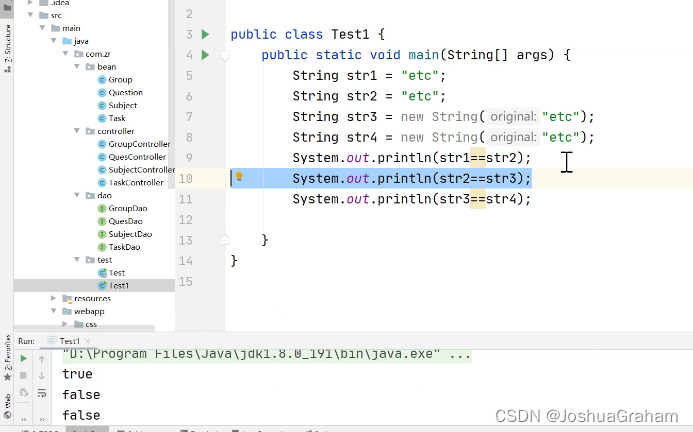
Task: Collapse the main folder
Action: pyautogui.click(x=42, y=28)
